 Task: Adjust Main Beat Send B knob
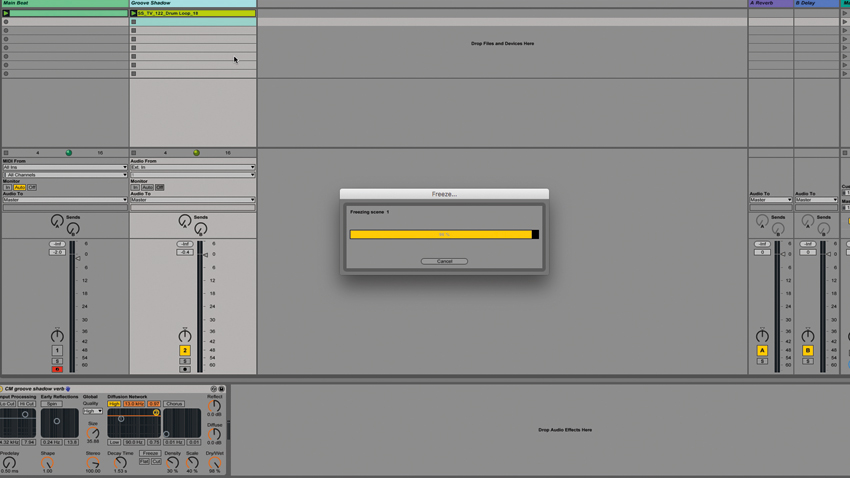[73, 229]
